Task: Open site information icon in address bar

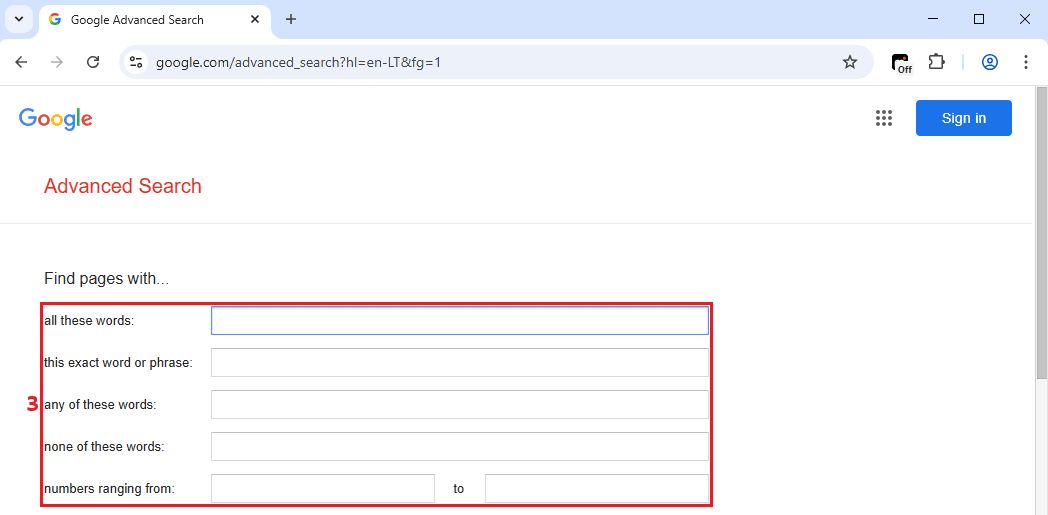Action: click(137, 62)
